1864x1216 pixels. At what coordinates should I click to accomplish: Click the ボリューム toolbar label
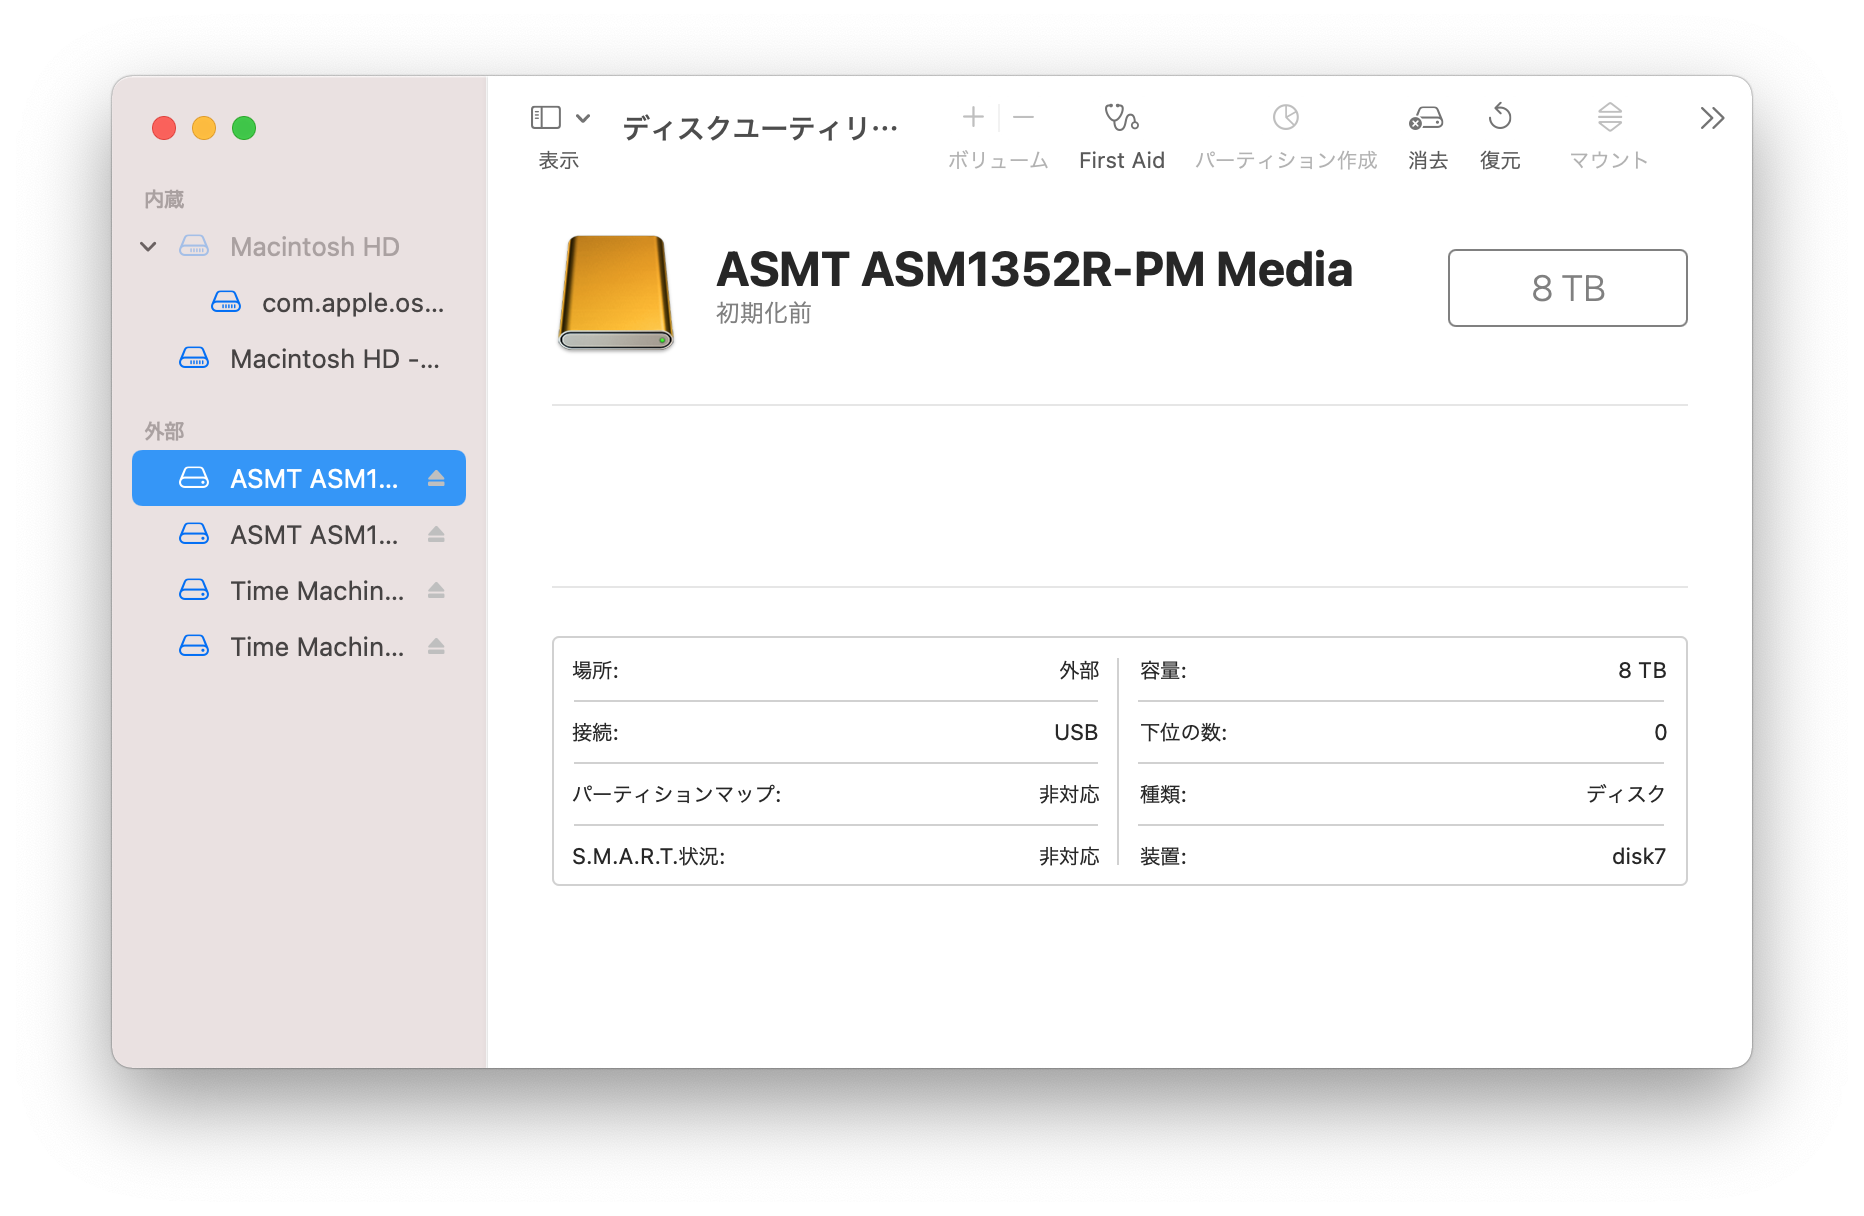click(x=998, y=160)
